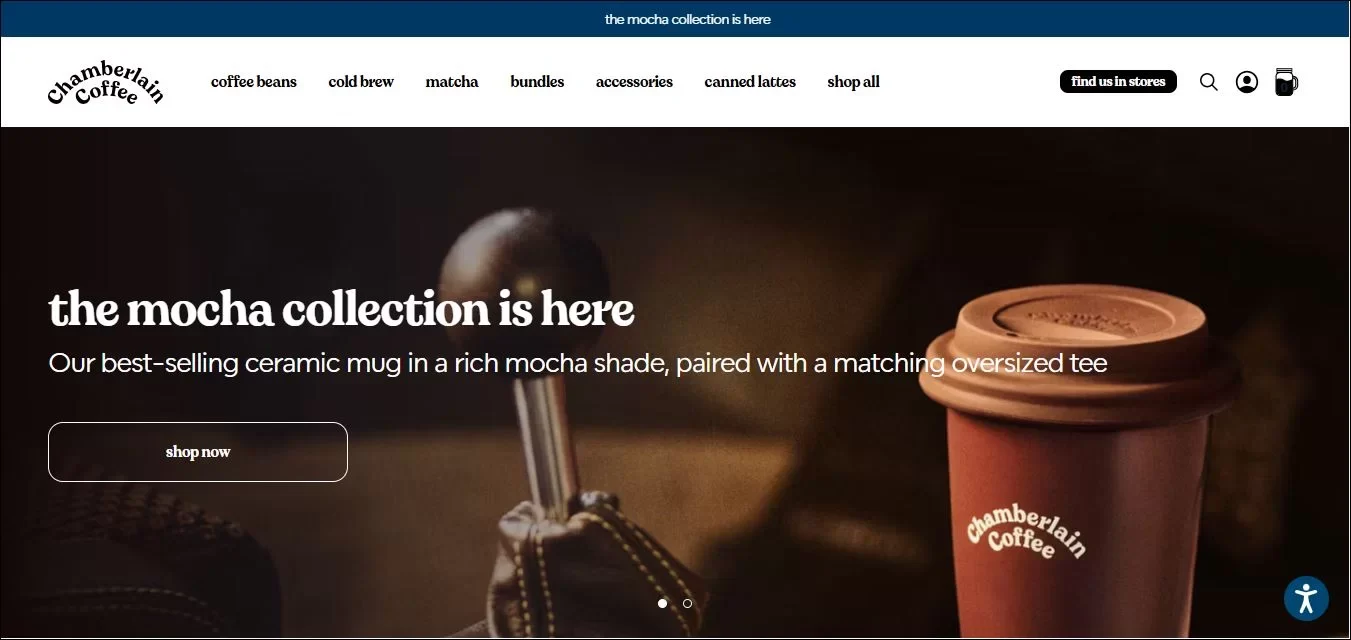Click the ceramic mug description subheading
1351x640 pixels.
[578, 363]
